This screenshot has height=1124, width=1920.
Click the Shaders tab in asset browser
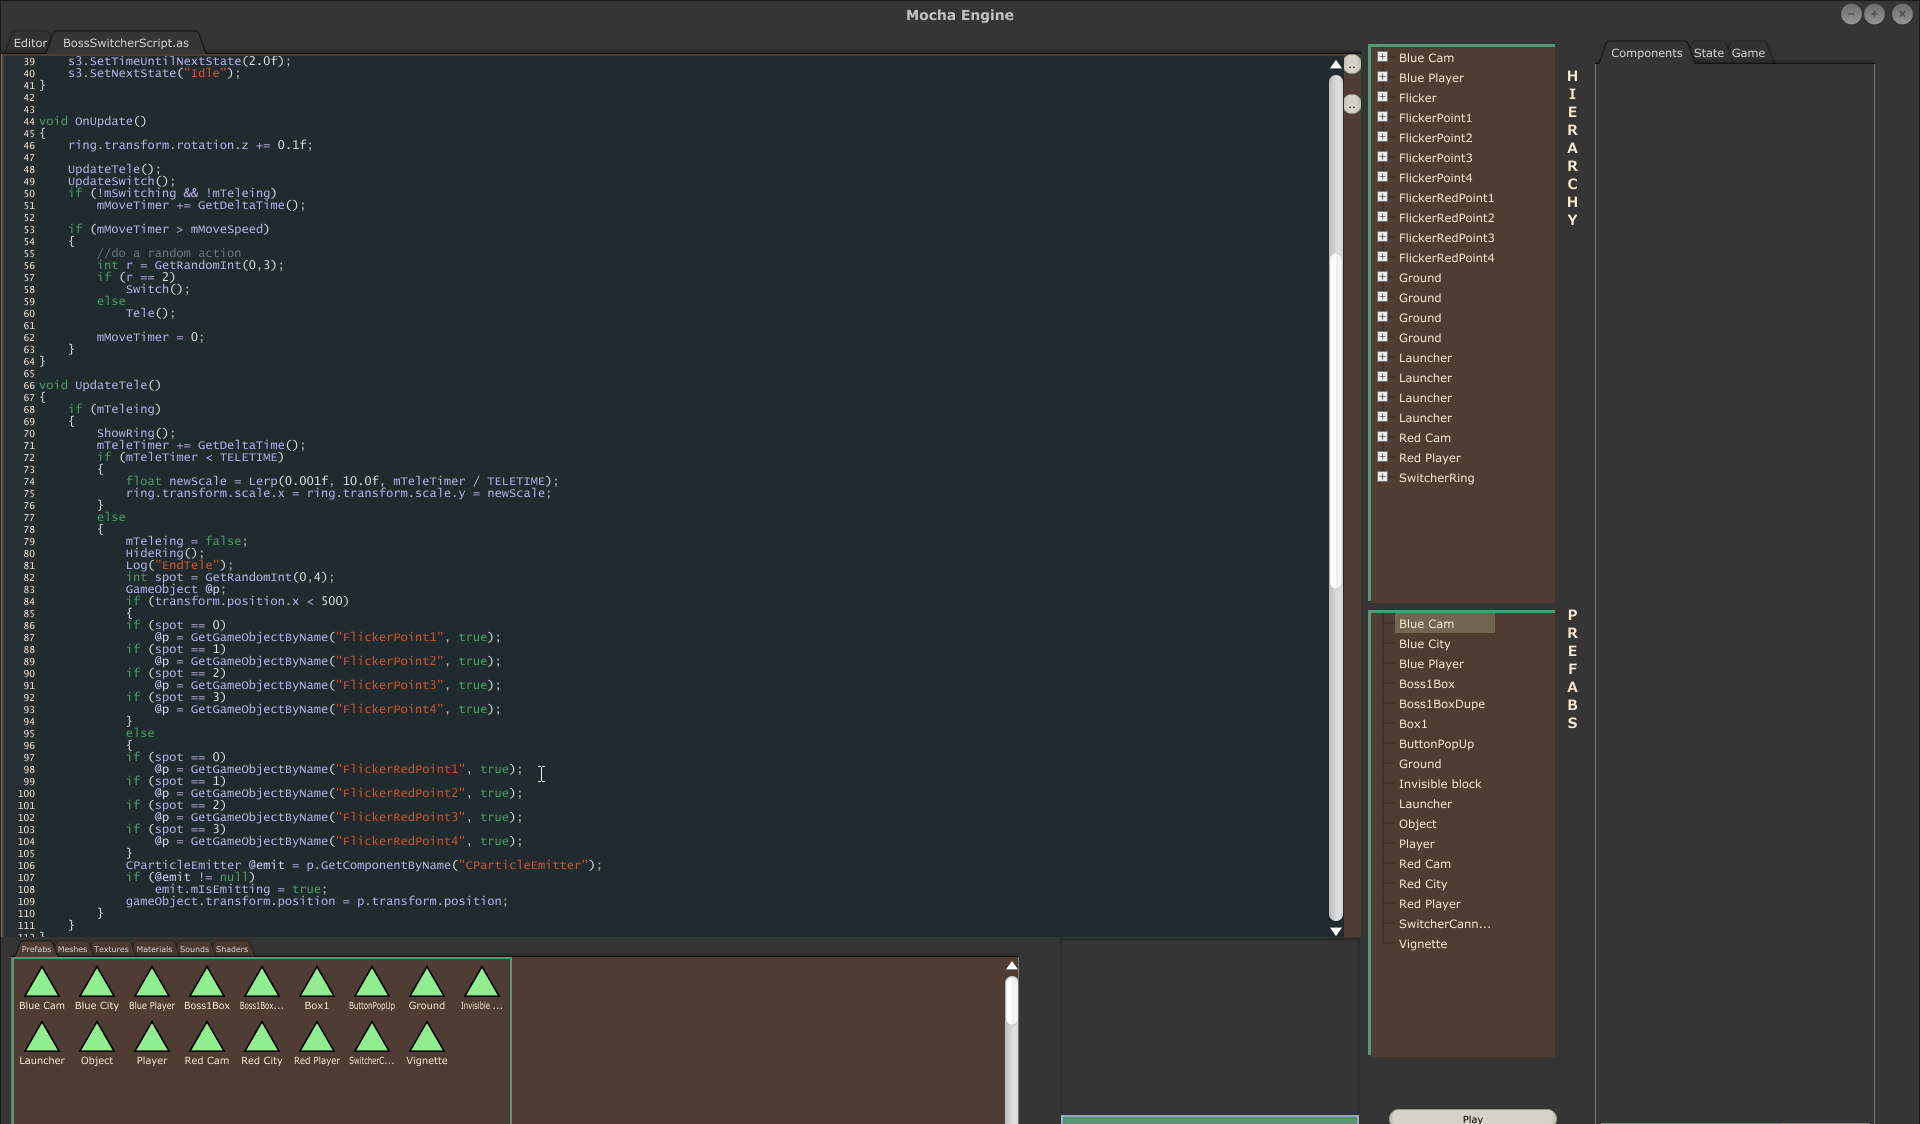230,949
